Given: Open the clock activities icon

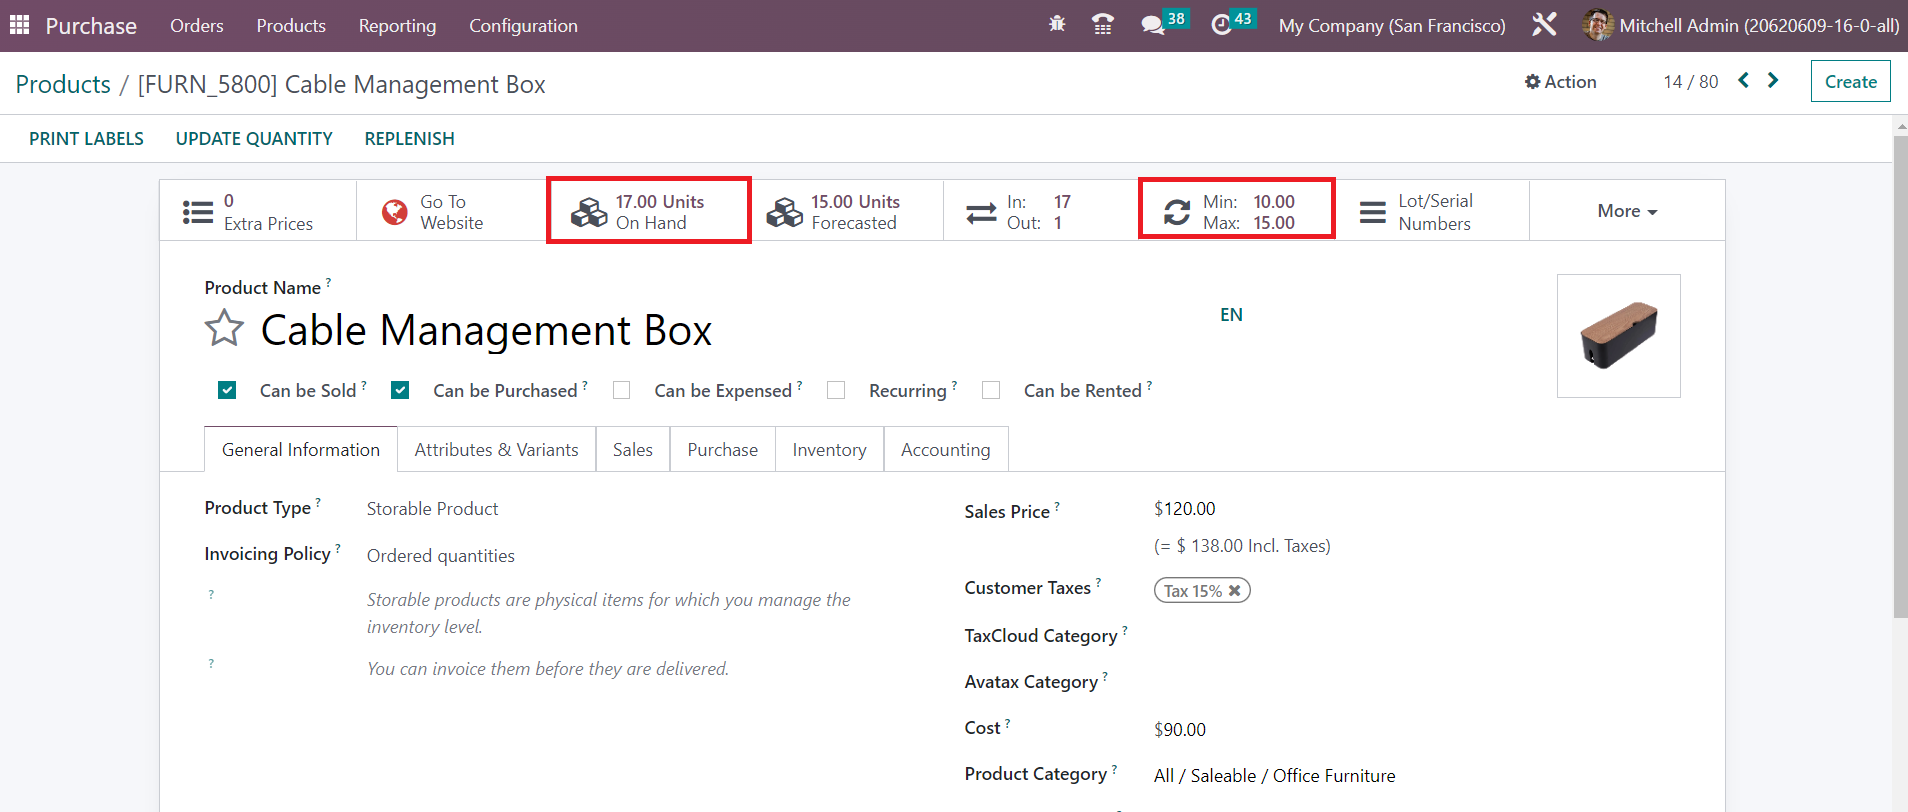Looking at the screenshot, I should (1221, 25).
